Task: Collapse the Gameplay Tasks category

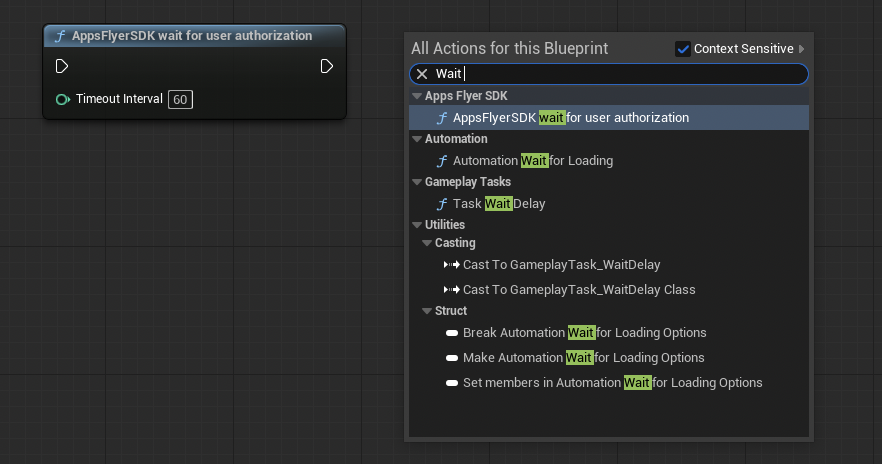Action: click(417, 182)
